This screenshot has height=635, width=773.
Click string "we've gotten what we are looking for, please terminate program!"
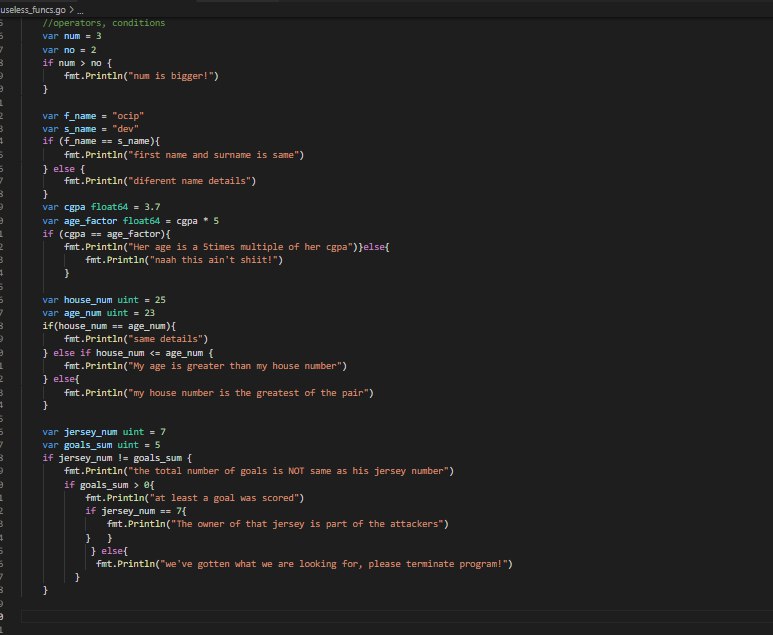pyautogui.click(x=334, y=564)
